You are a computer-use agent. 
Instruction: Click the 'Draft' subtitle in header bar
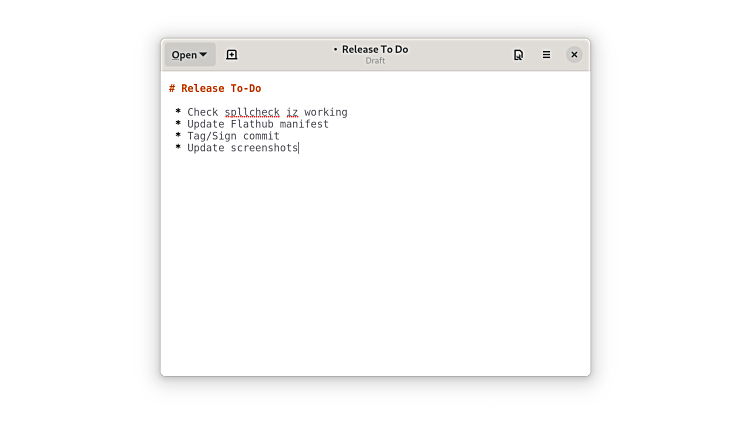pyautogui.click(x=375, y=61)
